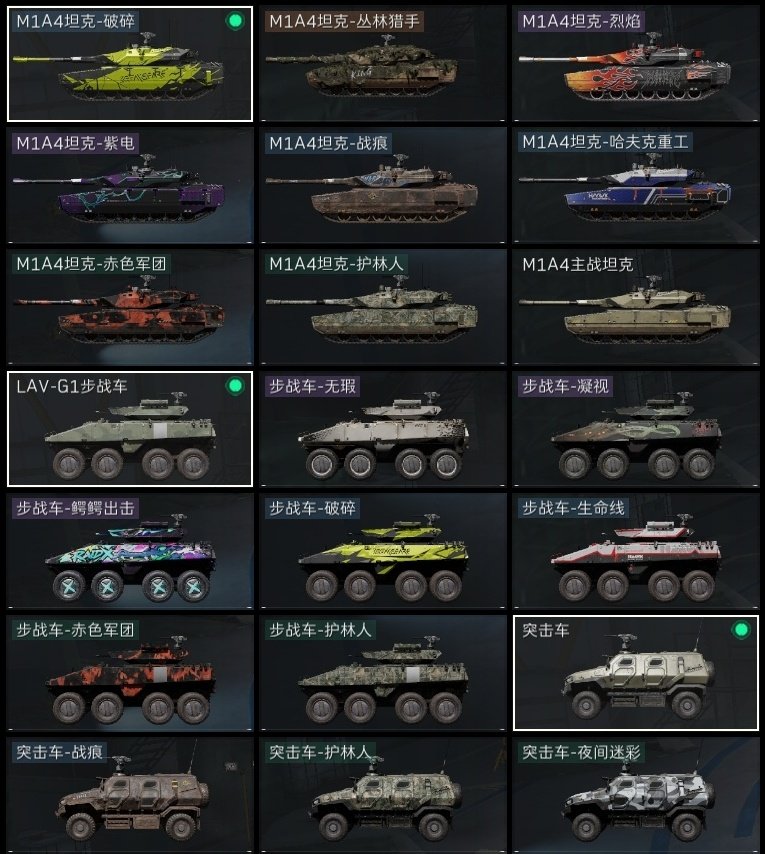Choose the 突击车-夜间迷彩 night camo skin

[x=635, y=795]
